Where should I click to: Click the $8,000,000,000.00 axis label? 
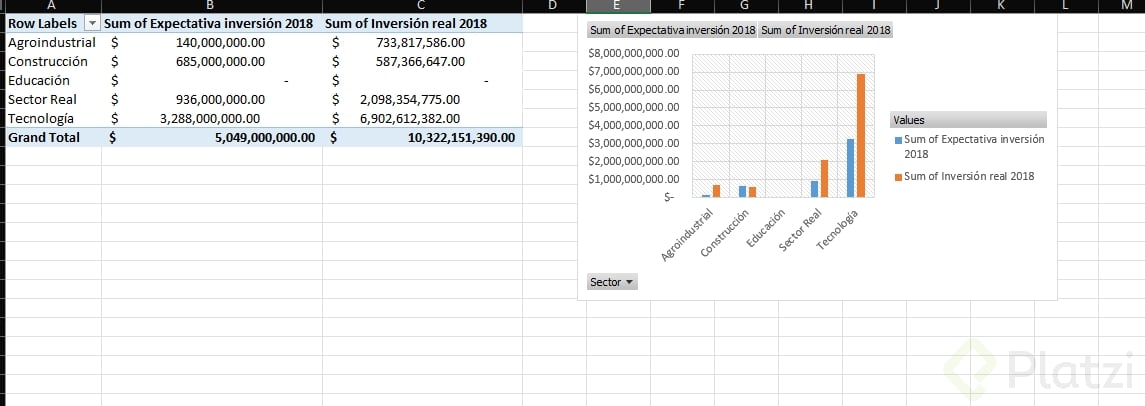(633, 53)
